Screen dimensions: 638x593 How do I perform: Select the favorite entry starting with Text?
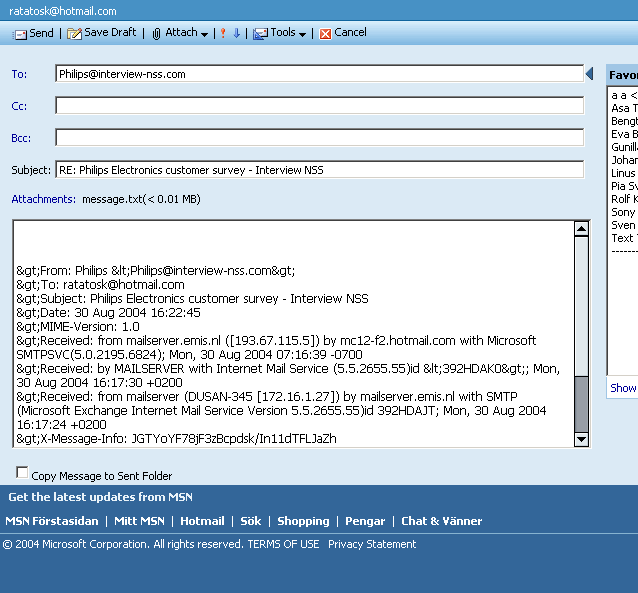624,238
